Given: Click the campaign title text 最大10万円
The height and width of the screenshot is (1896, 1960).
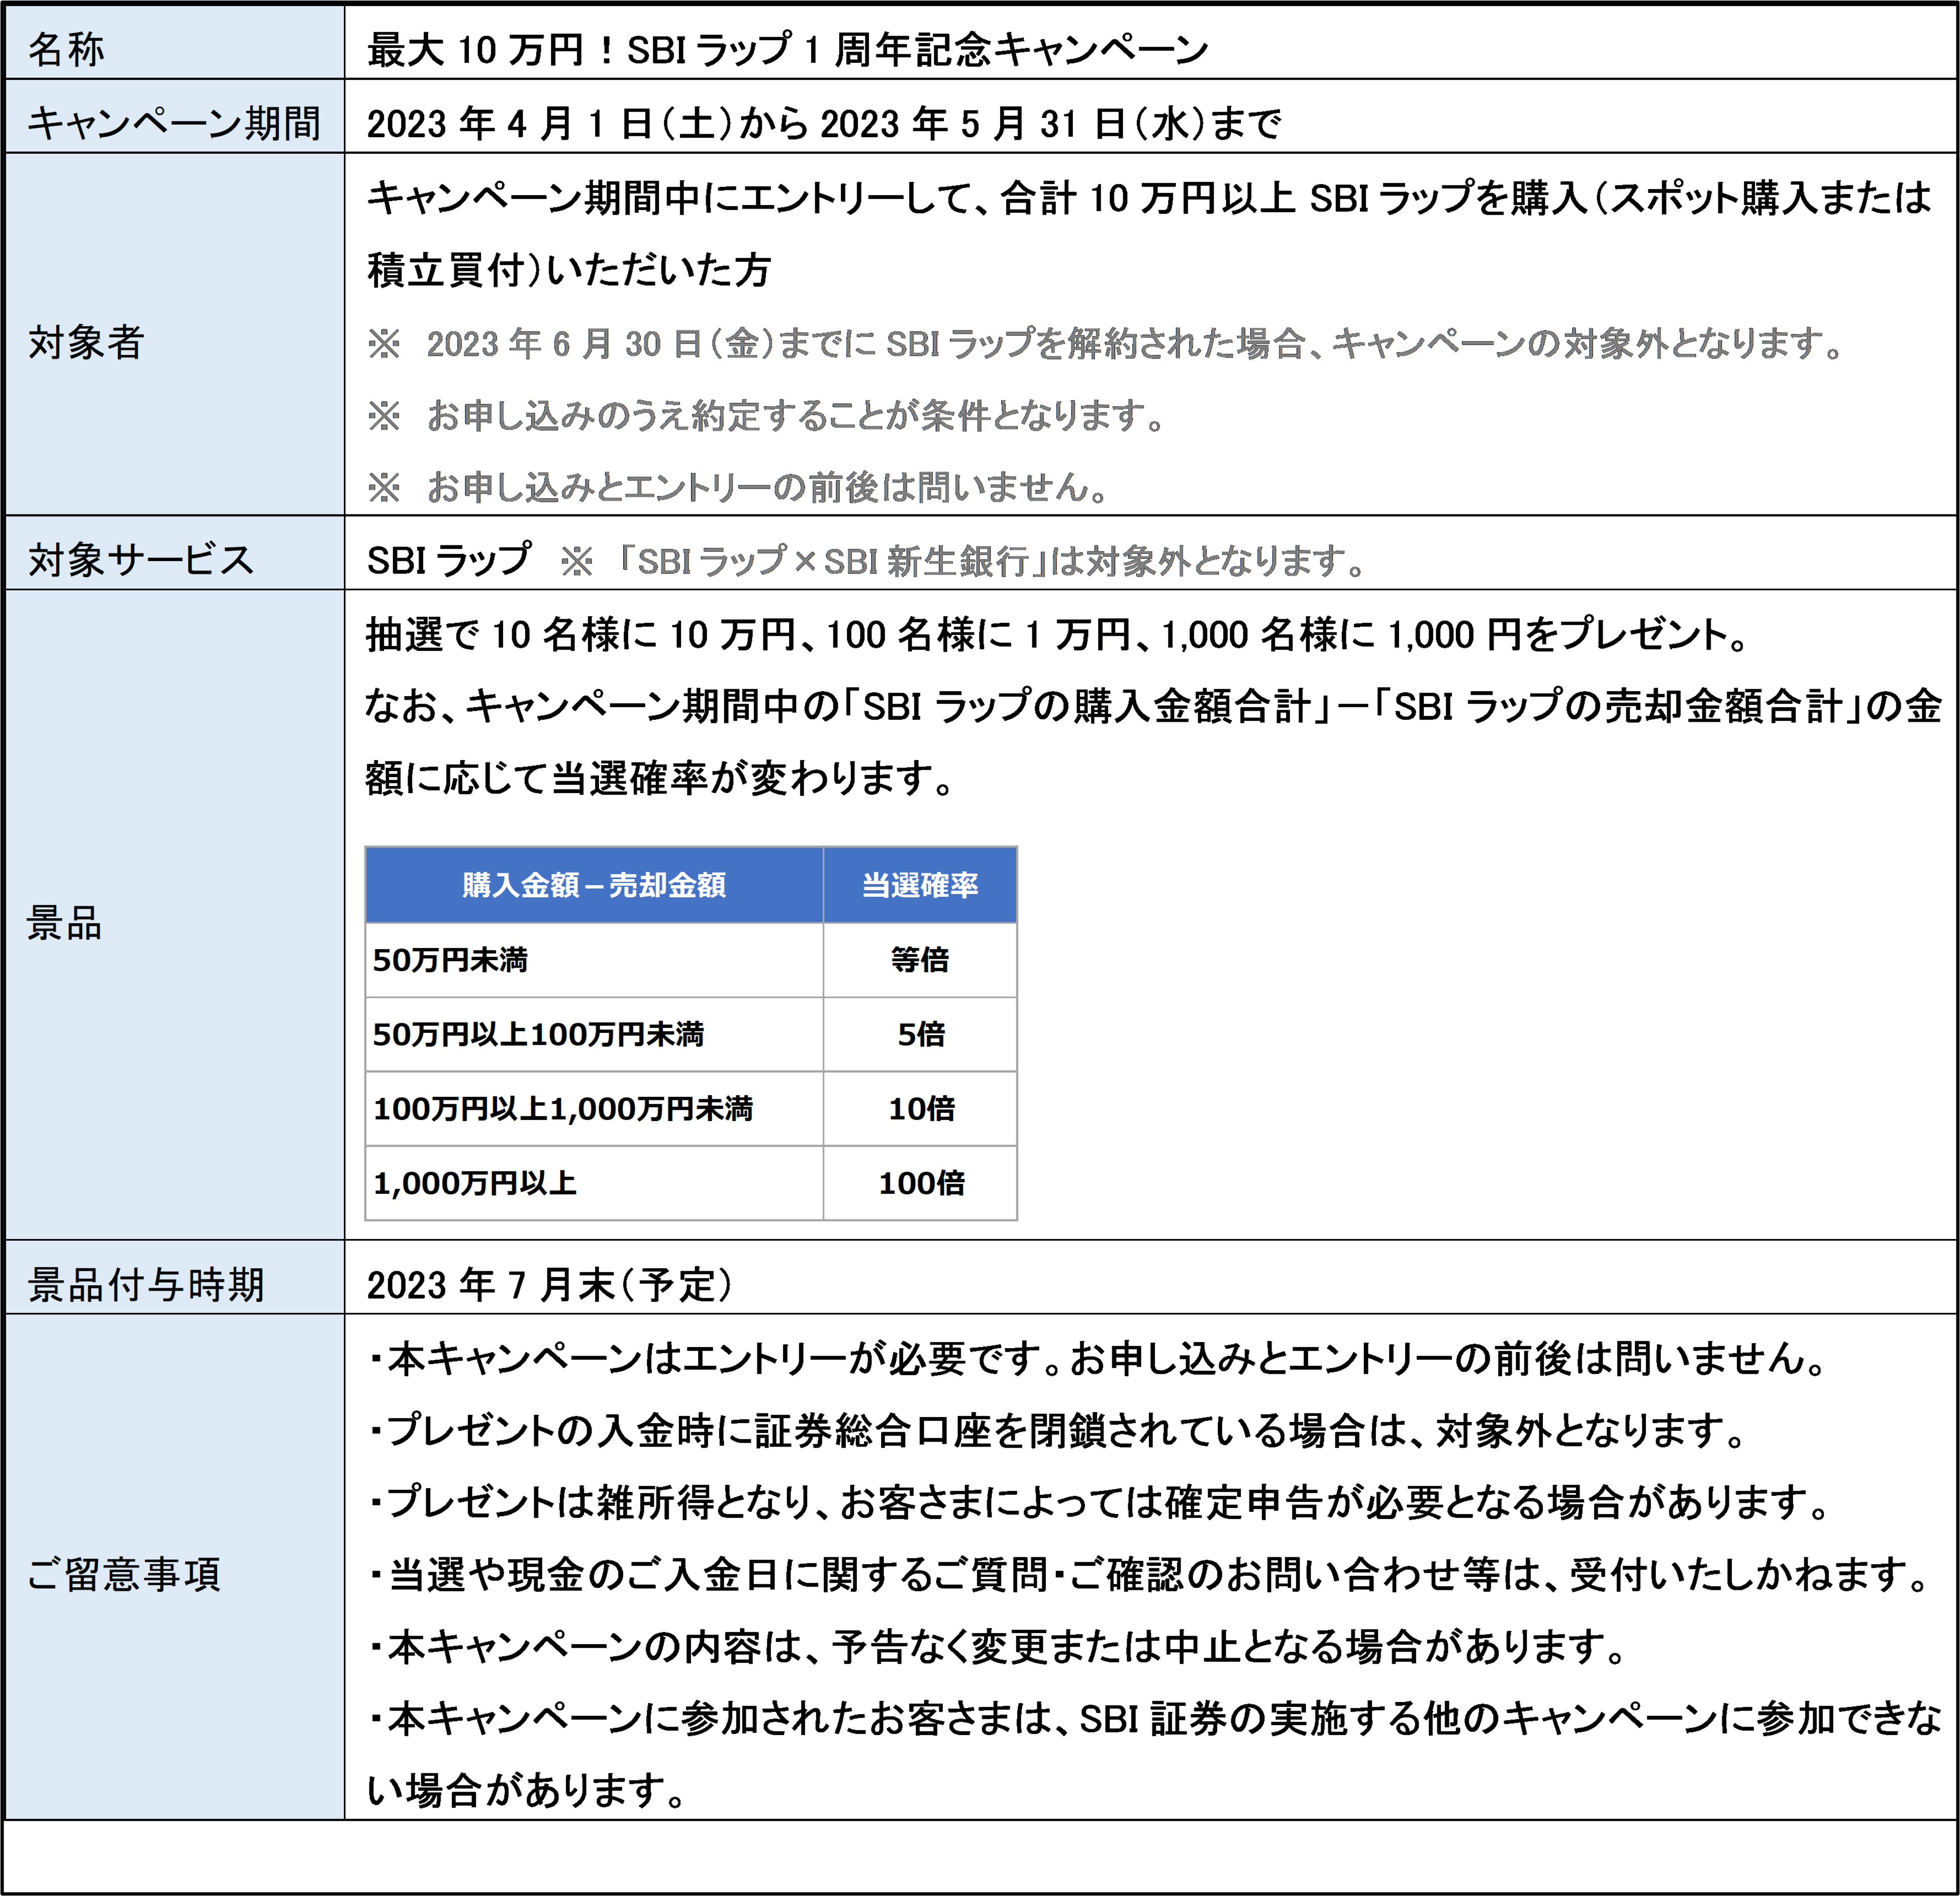Looking at the screenshot, I should click(x=787, y=49).
